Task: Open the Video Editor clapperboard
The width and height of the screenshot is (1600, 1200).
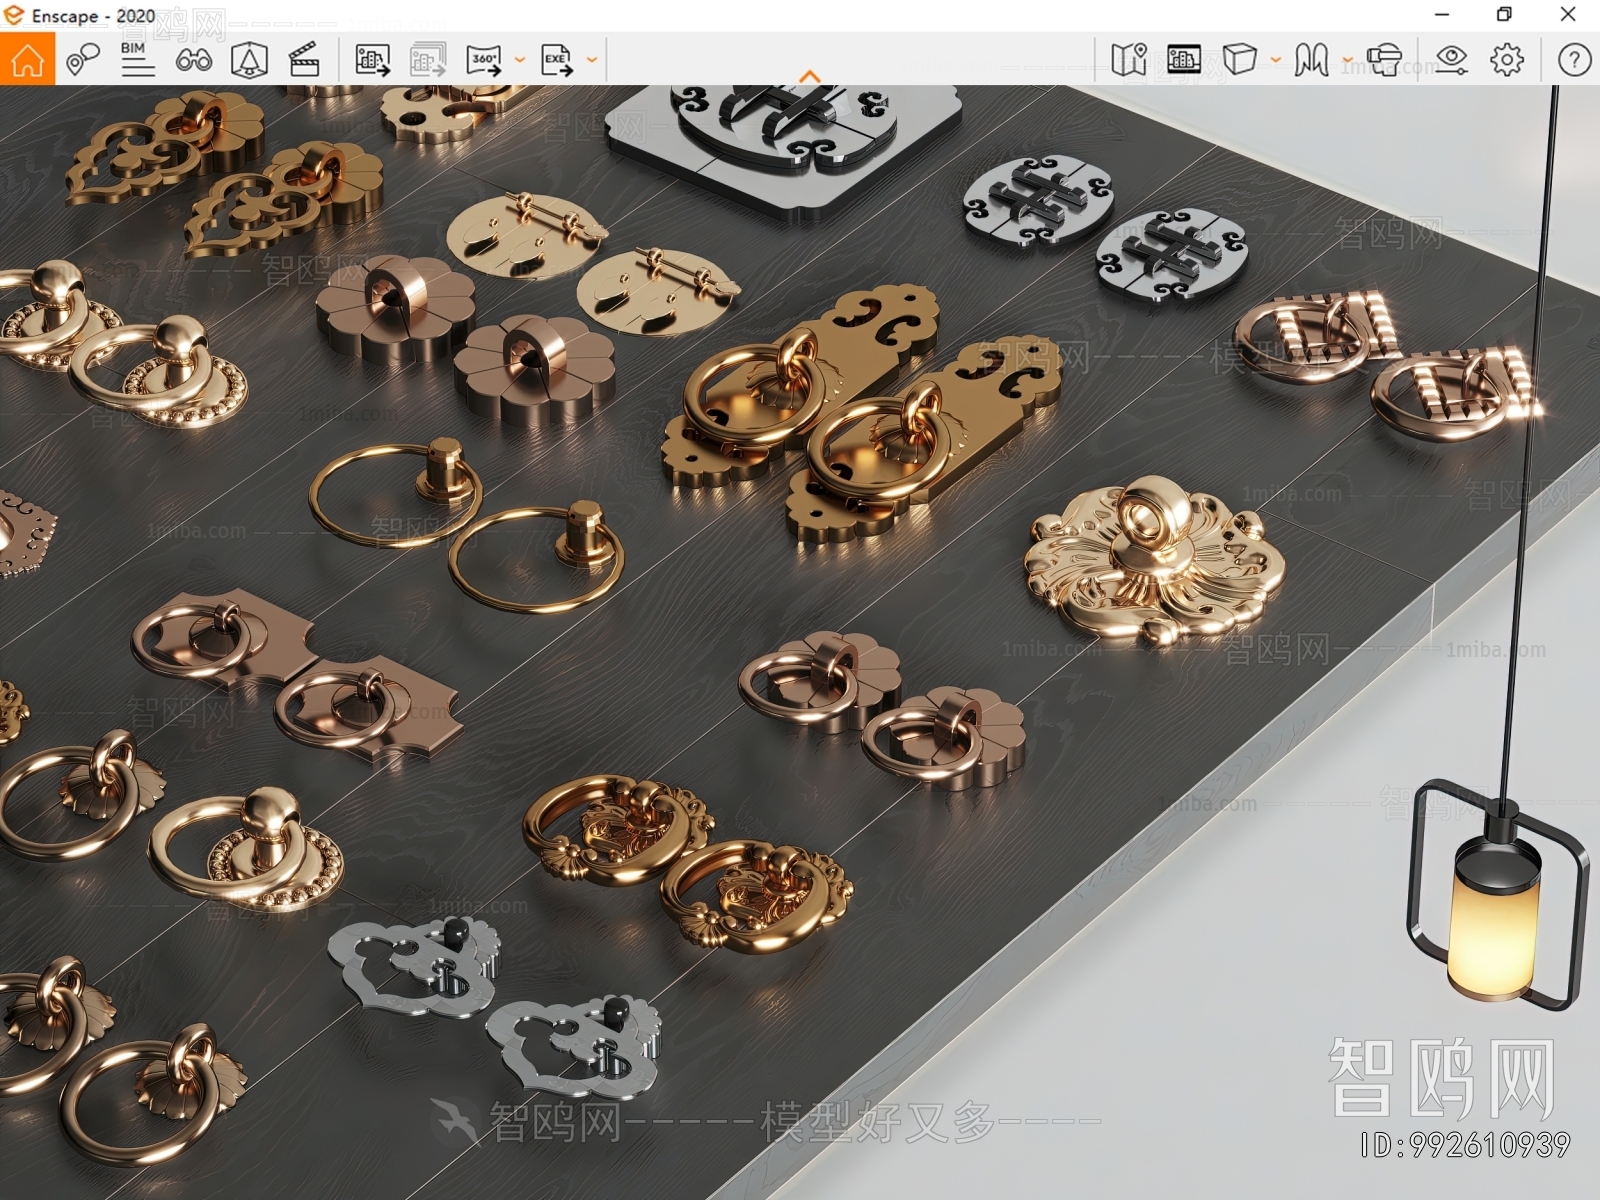Action: (x=304, y=60)
